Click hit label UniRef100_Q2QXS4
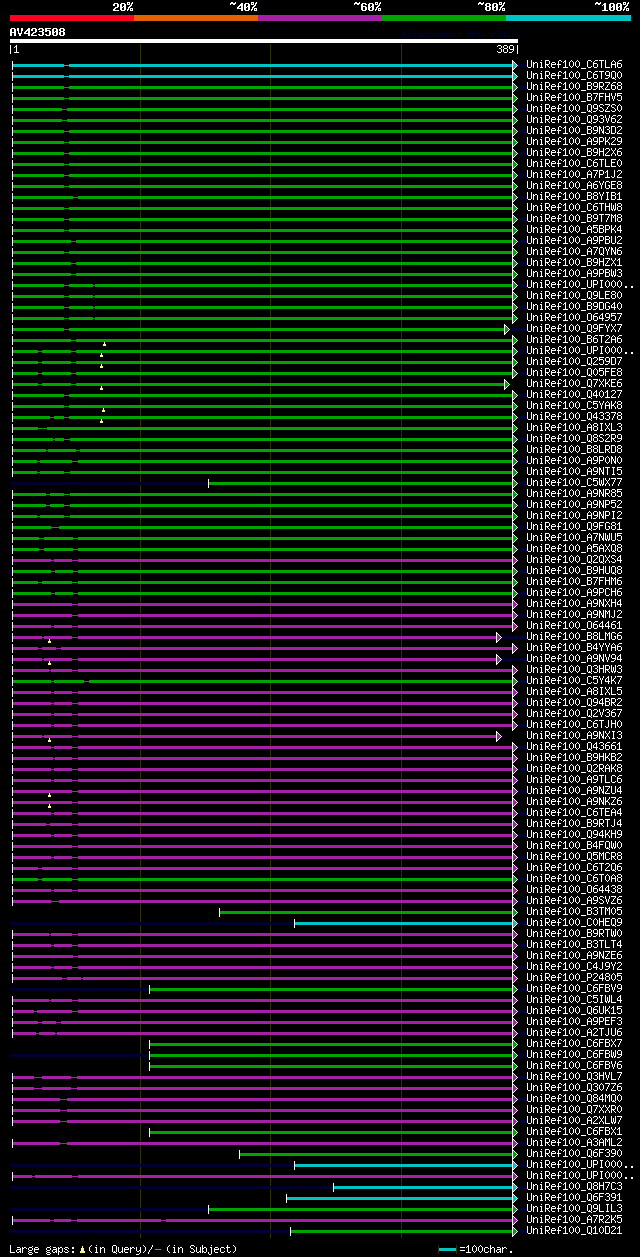The height and width of the screenshot is (1257, 640). click(574, 559)
